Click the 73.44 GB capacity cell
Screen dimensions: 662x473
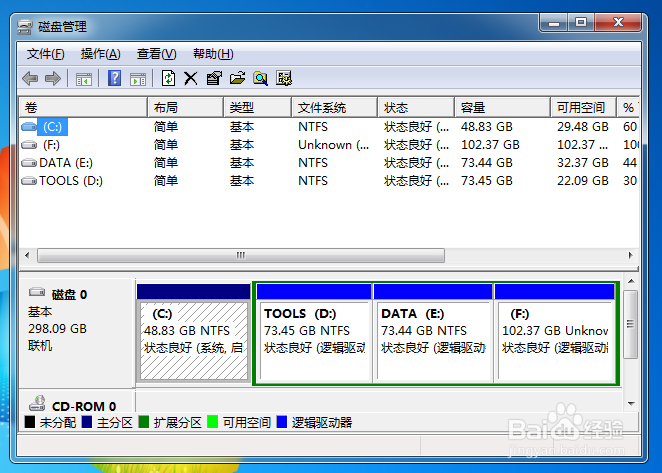click(x=486, y=163)
